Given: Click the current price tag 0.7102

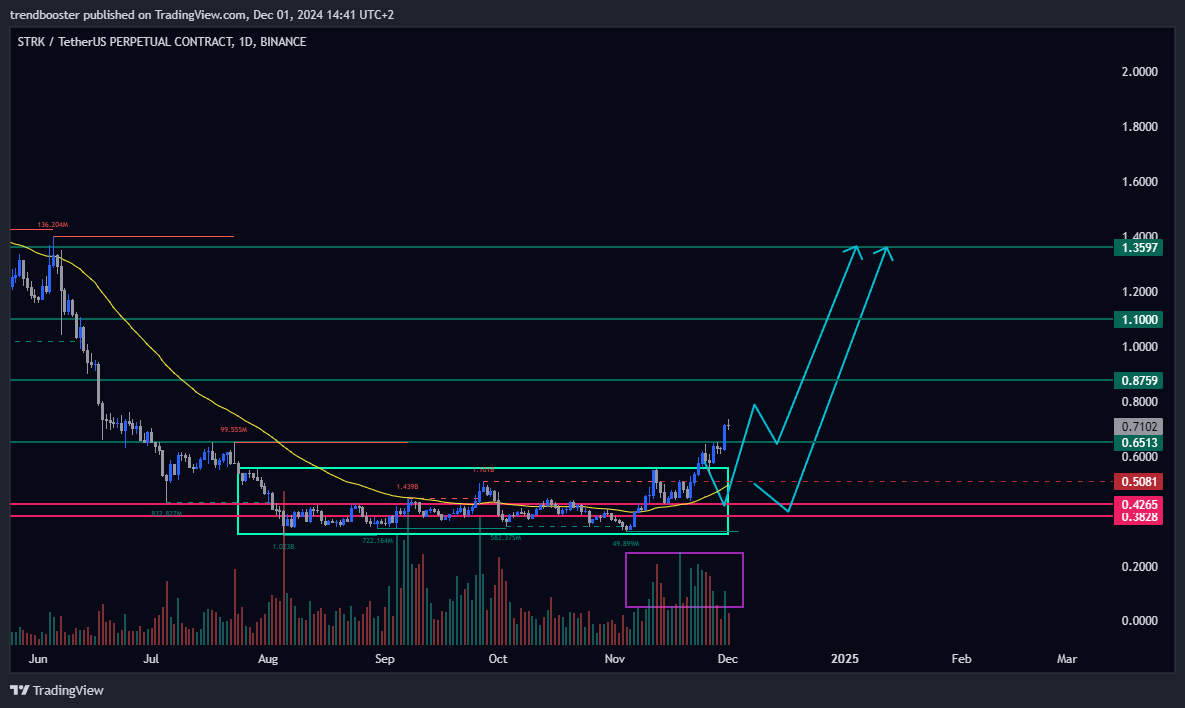Looking at the screenshot, I should 1139,426.
